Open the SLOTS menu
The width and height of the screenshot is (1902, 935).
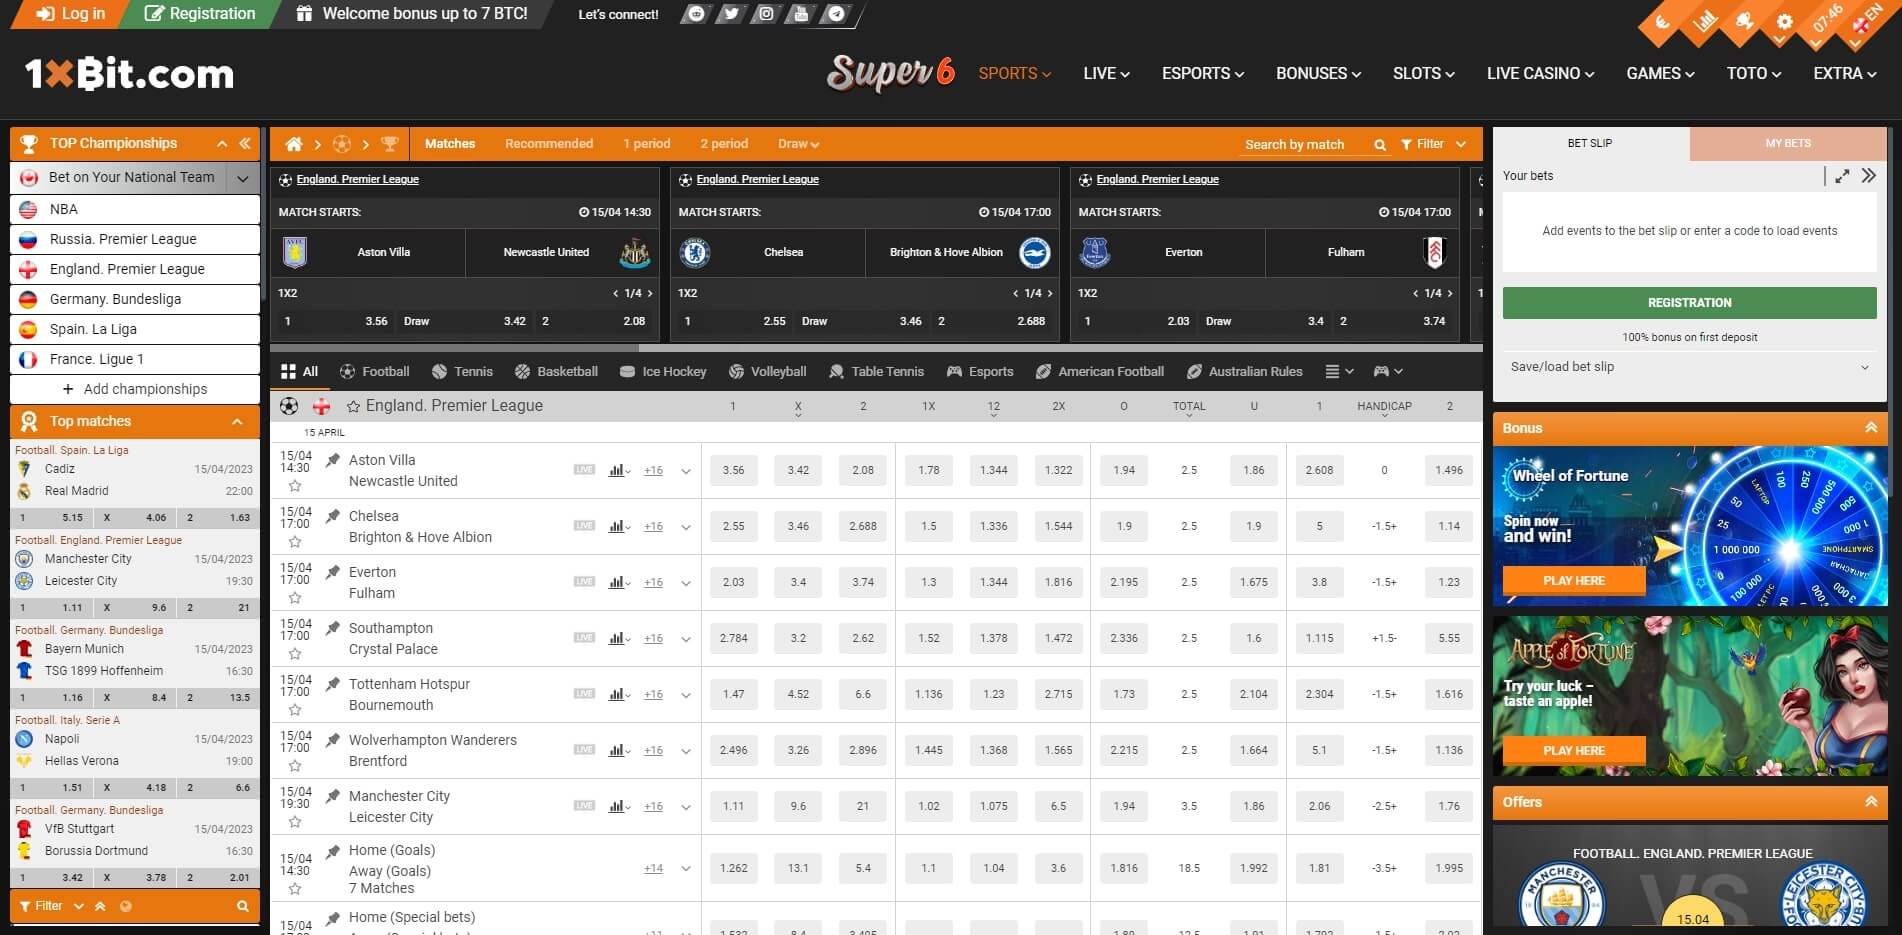pos(1423,73)
